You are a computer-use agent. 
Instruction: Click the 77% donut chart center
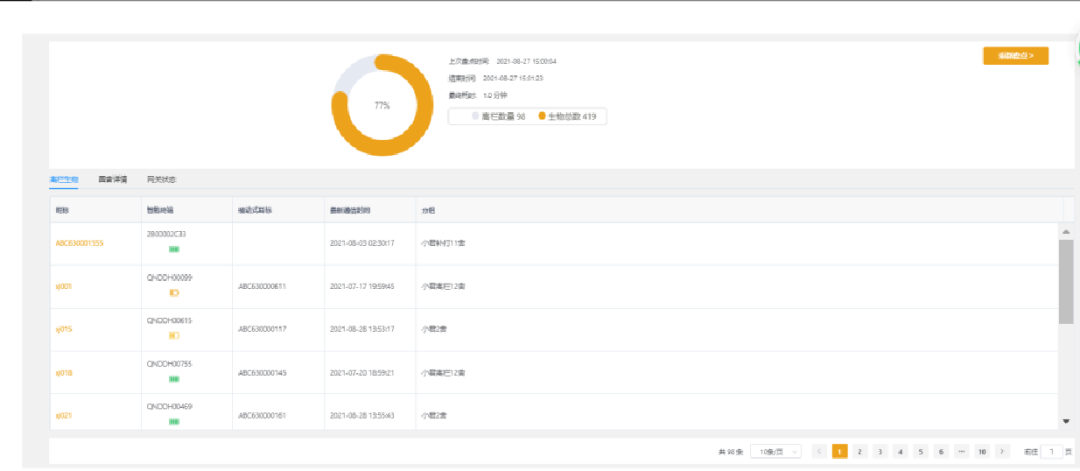pyautogui.click(x=382, y=105)
